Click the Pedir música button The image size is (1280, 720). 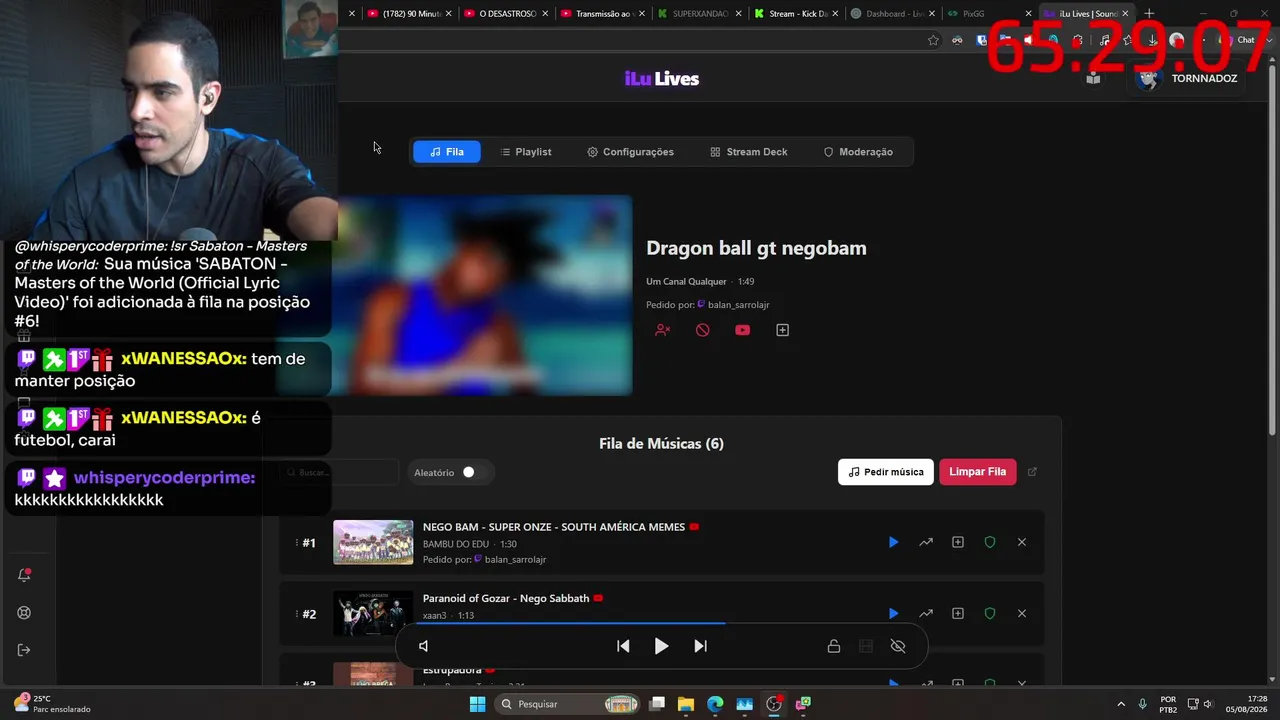886,472
